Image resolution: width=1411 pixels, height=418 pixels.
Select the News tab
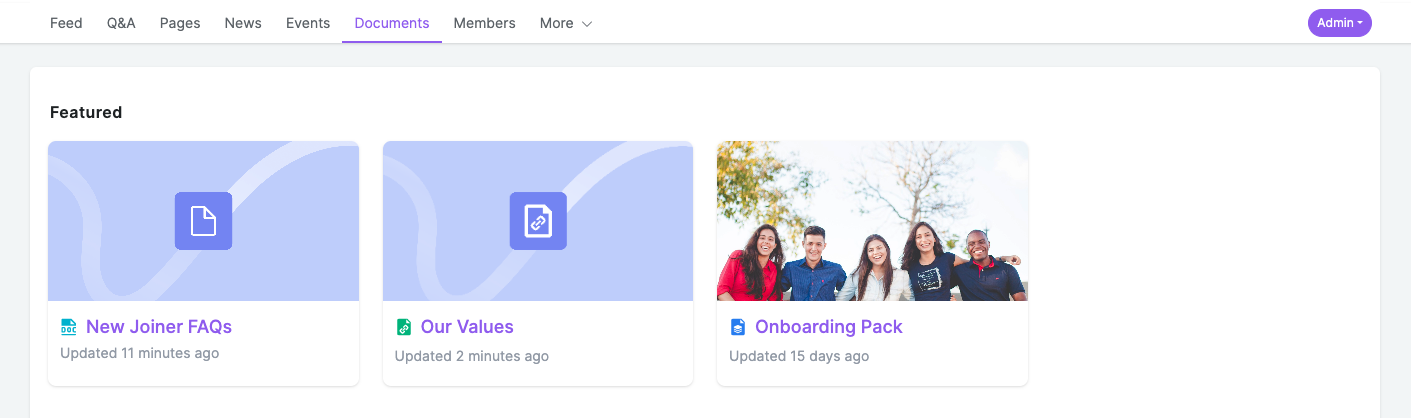pos(243,23)
